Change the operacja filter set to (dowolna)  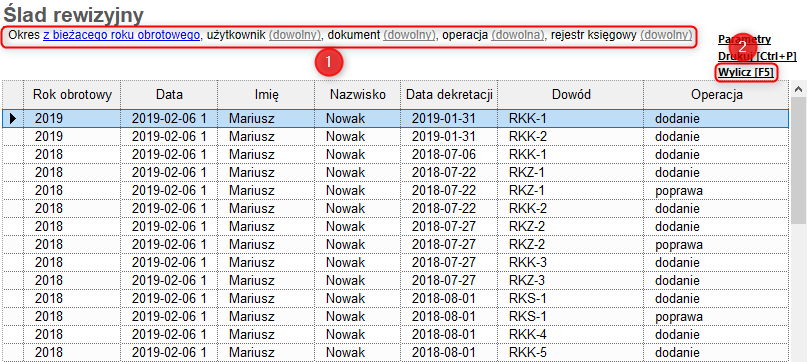coord(518,35)
